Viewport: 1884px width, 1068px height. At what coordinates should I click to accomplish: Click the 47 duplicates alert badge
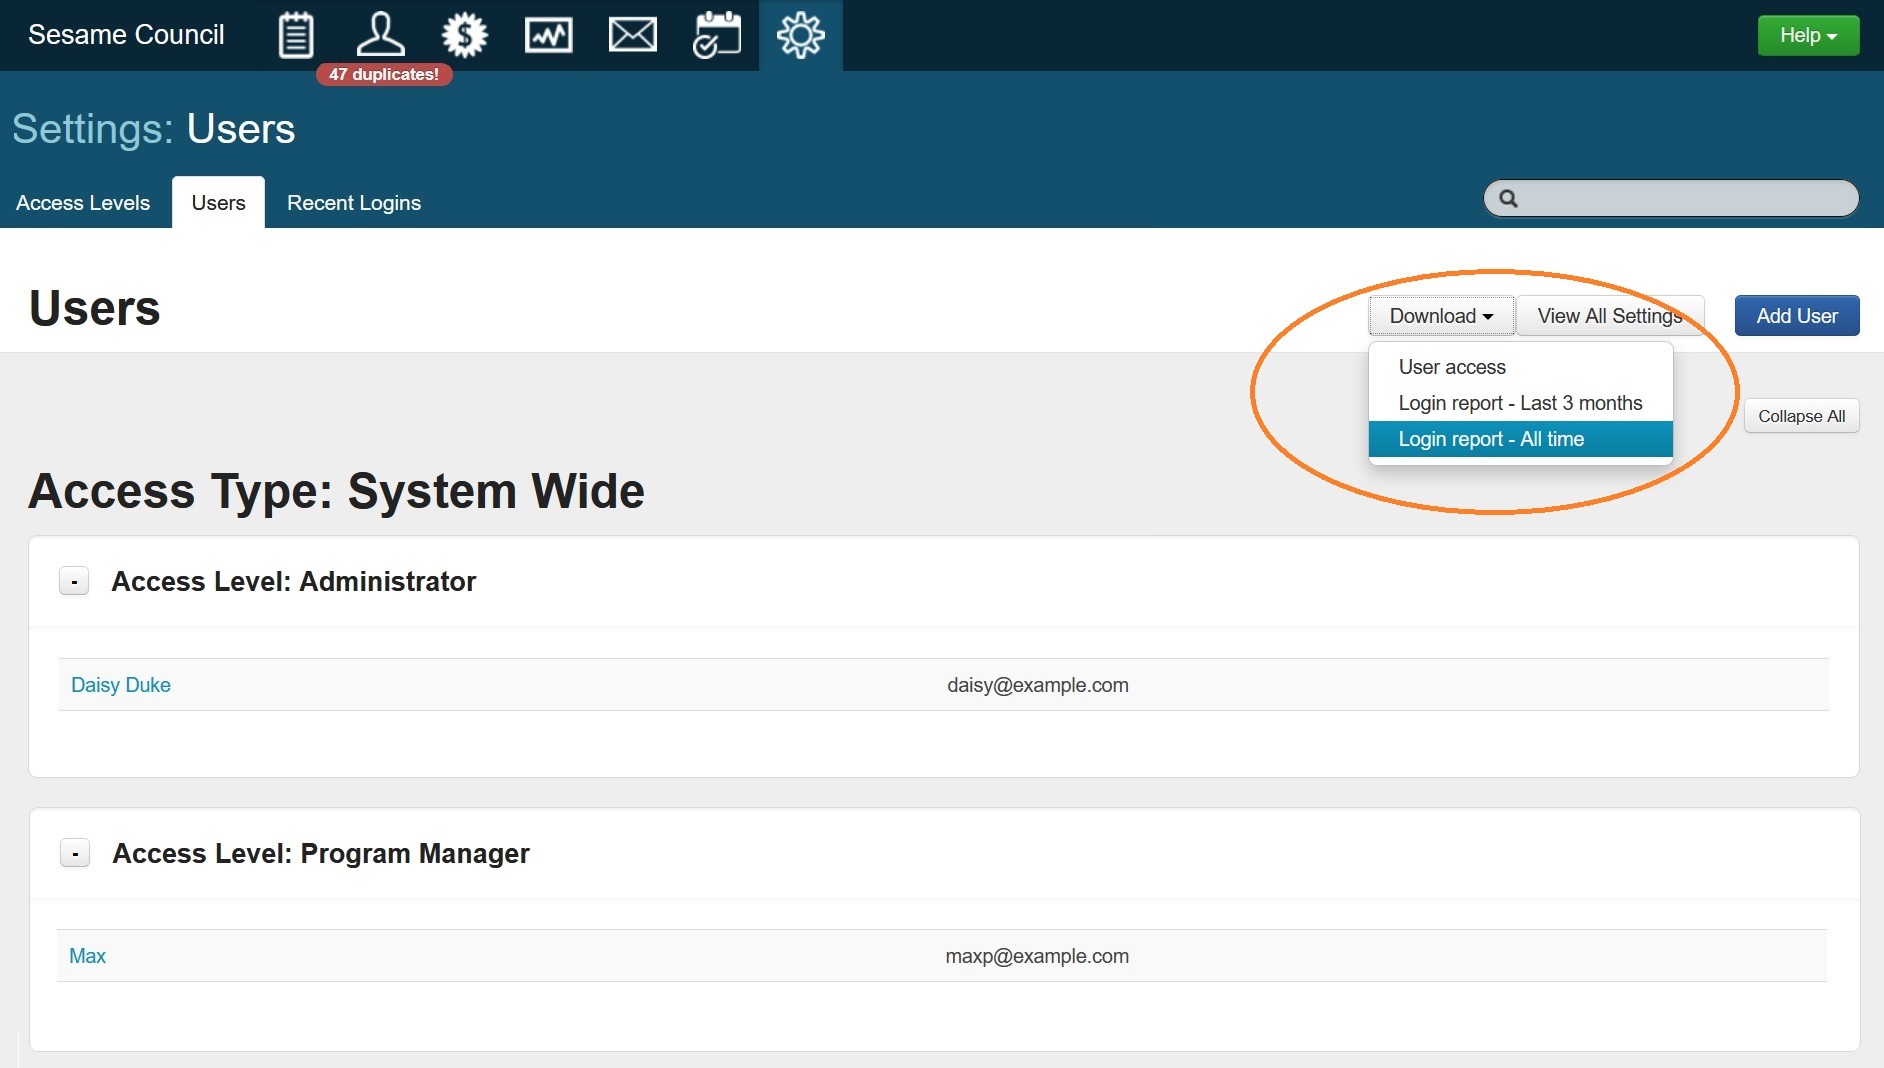(384, 75)
